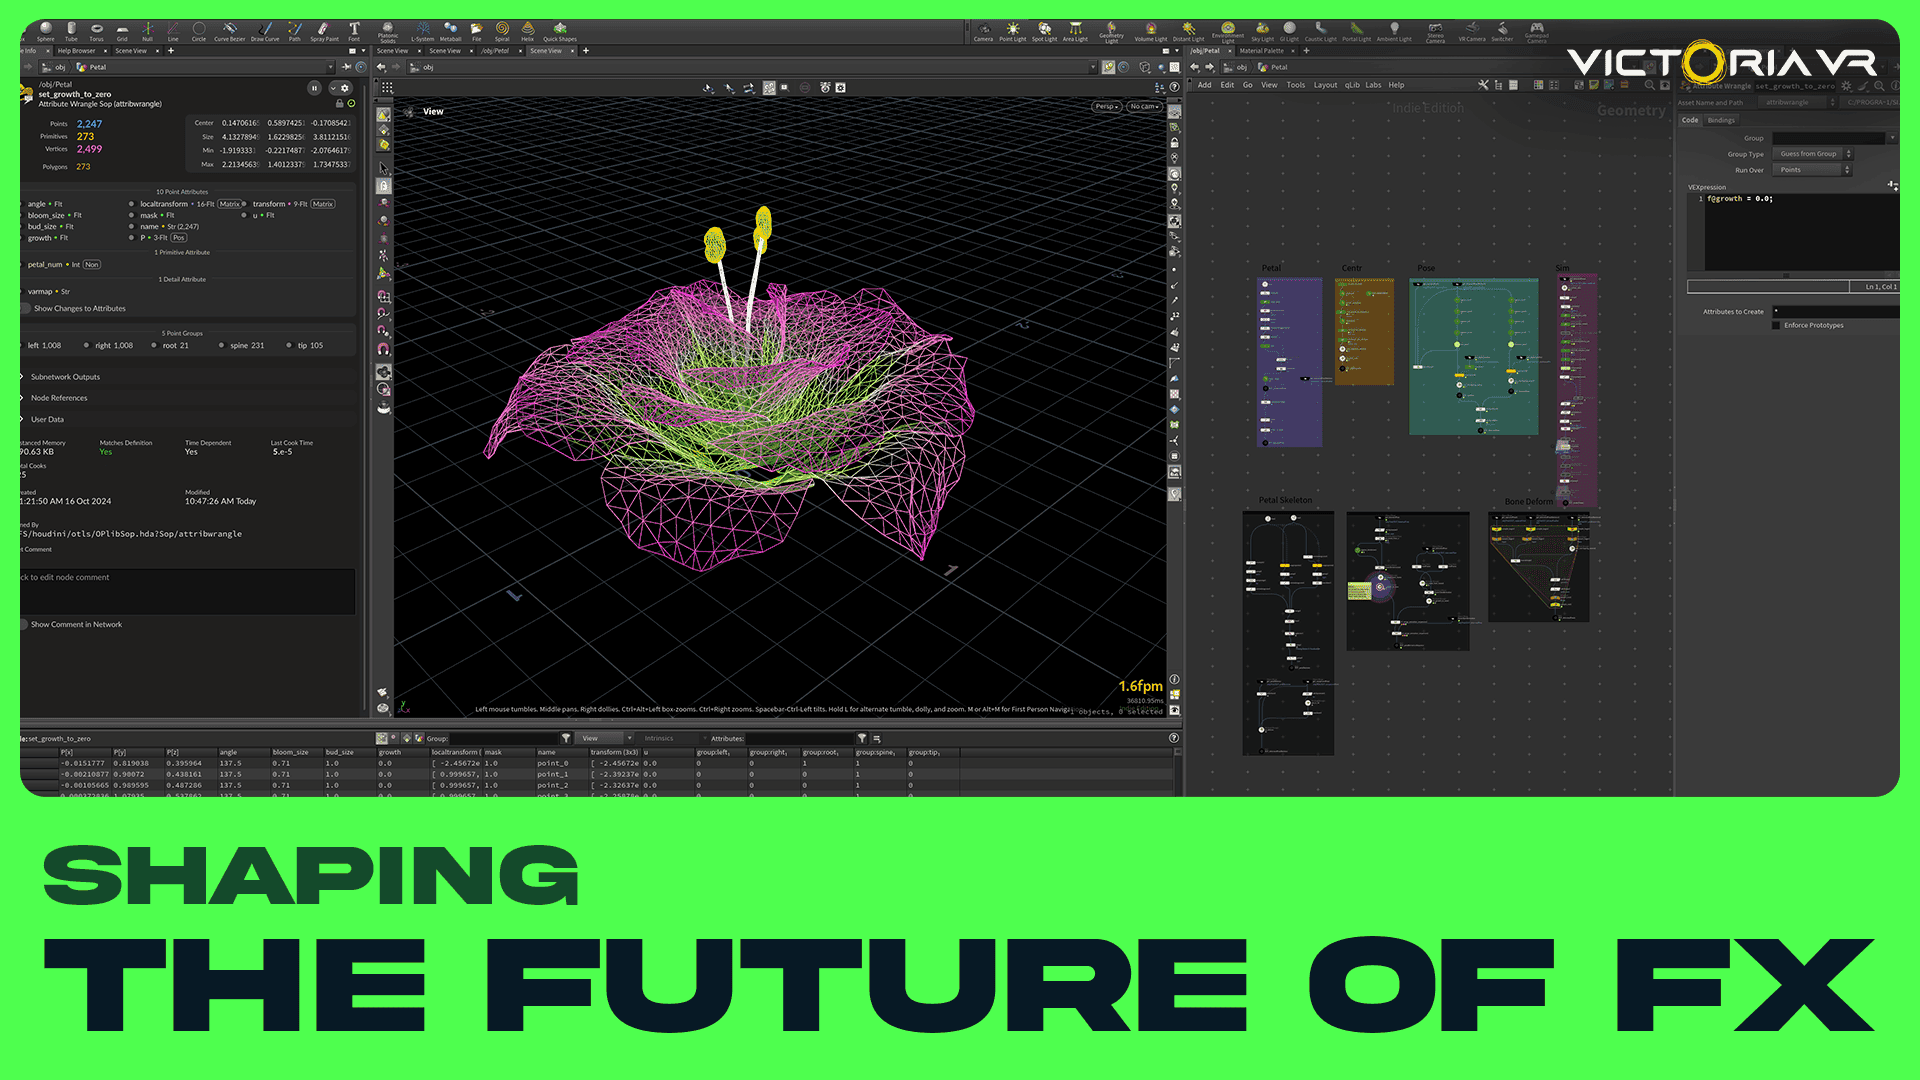Click the Helix shelf tool
Screen dimensions: 1920x1080
527,31
